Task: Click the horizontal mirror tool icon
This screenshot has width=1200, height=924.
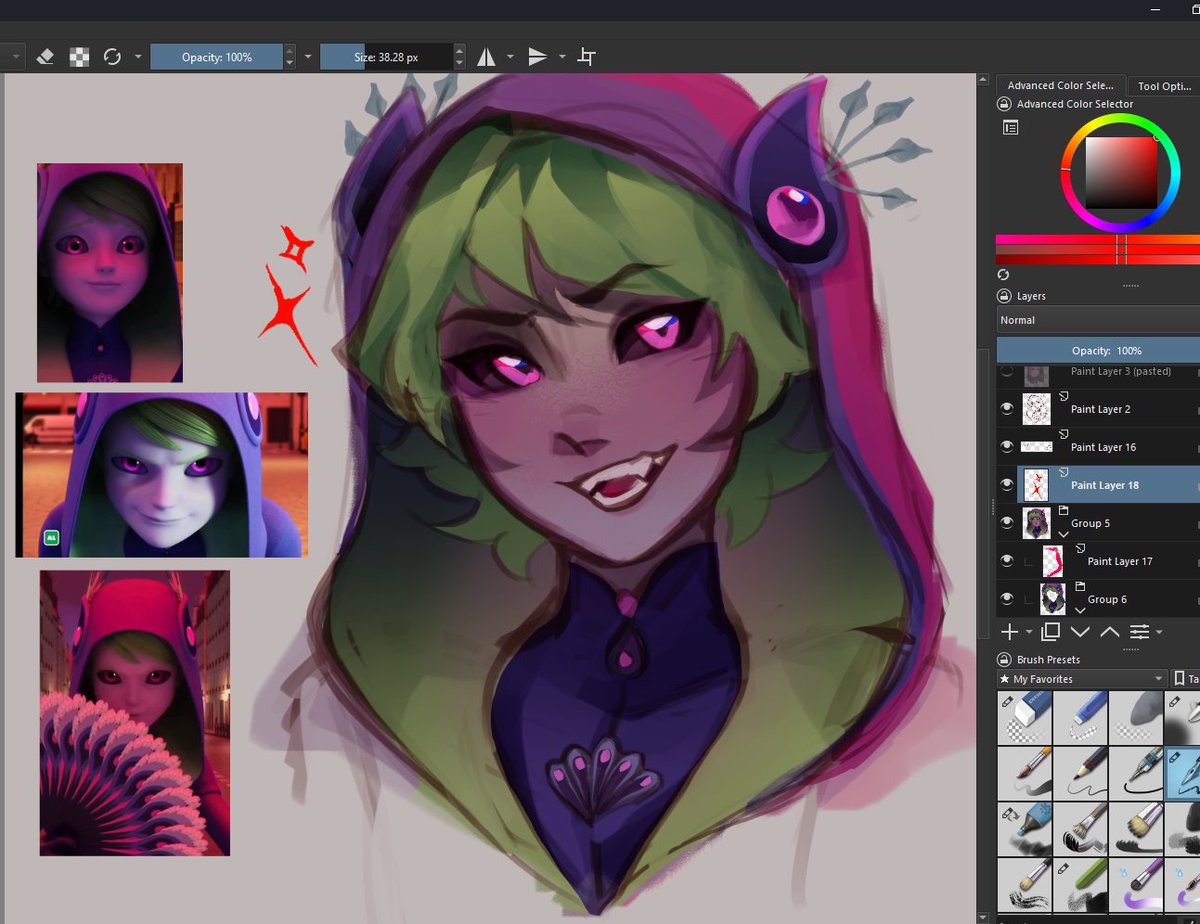Action: pyautogui.click(x=486, y=57)
